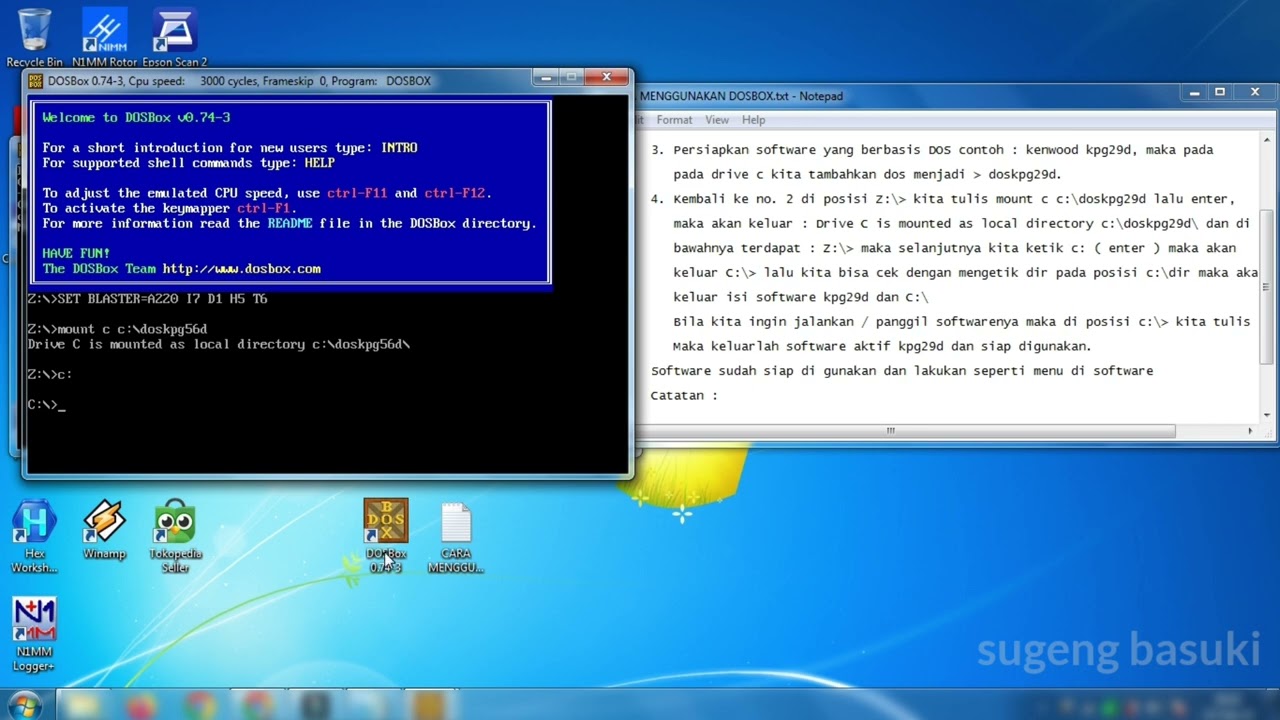1280x720 pixels.
Task: Select the DOSBox 0.74-3 desktop shortcut
Action: [385, 537]
